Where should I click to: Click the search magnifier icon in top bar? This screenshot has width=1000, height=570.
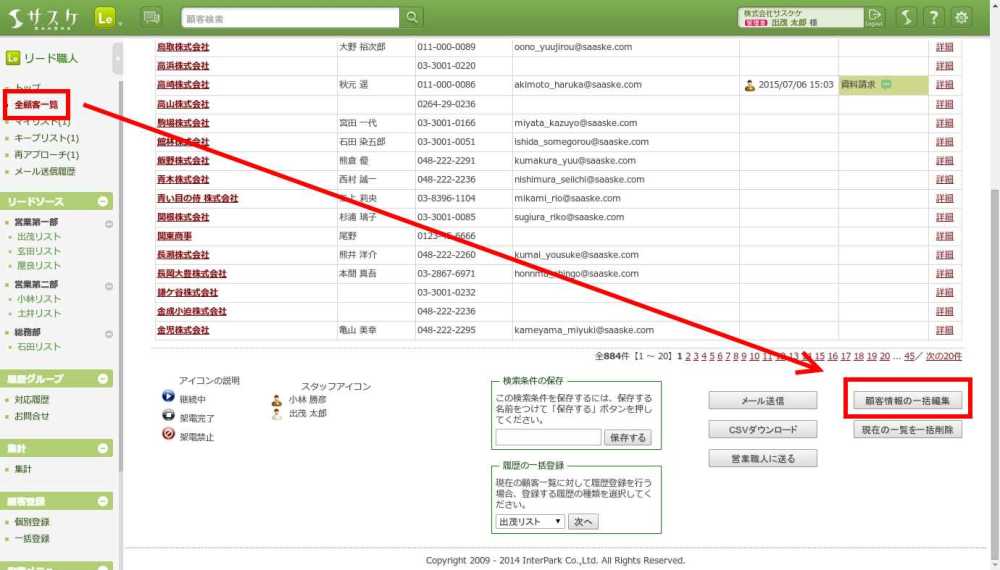412,17
